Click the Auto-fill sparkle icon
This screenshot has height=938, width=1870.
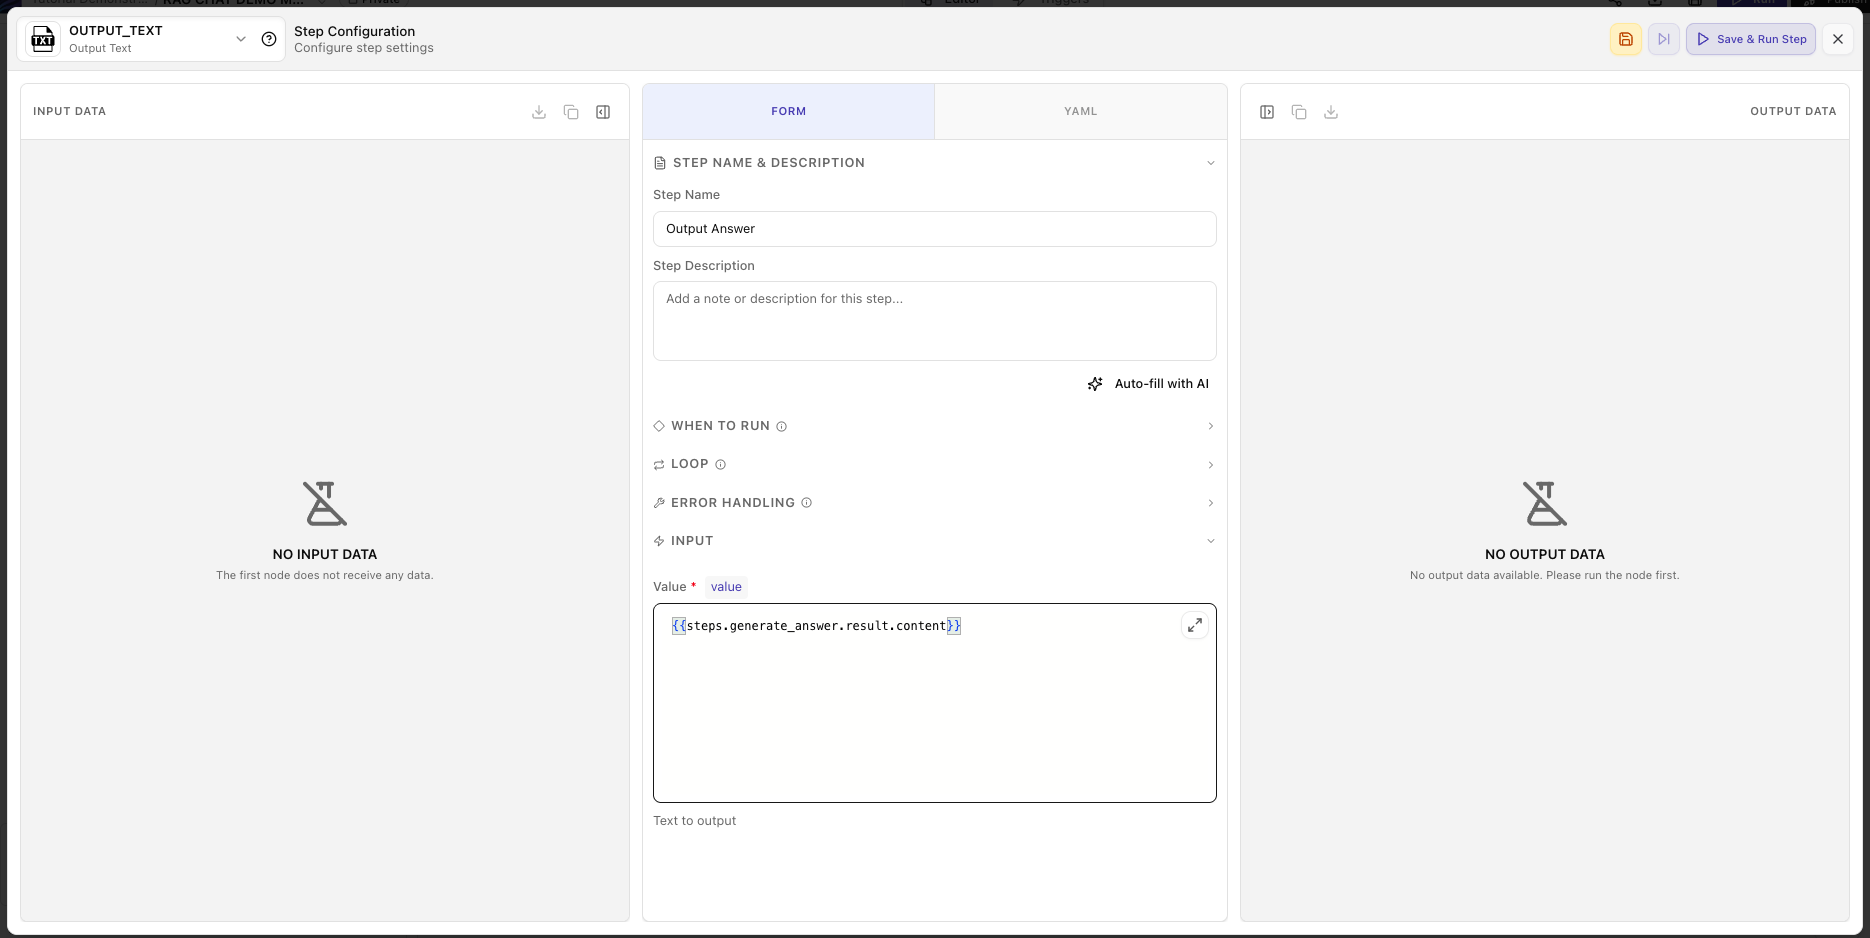[1095, 384]
